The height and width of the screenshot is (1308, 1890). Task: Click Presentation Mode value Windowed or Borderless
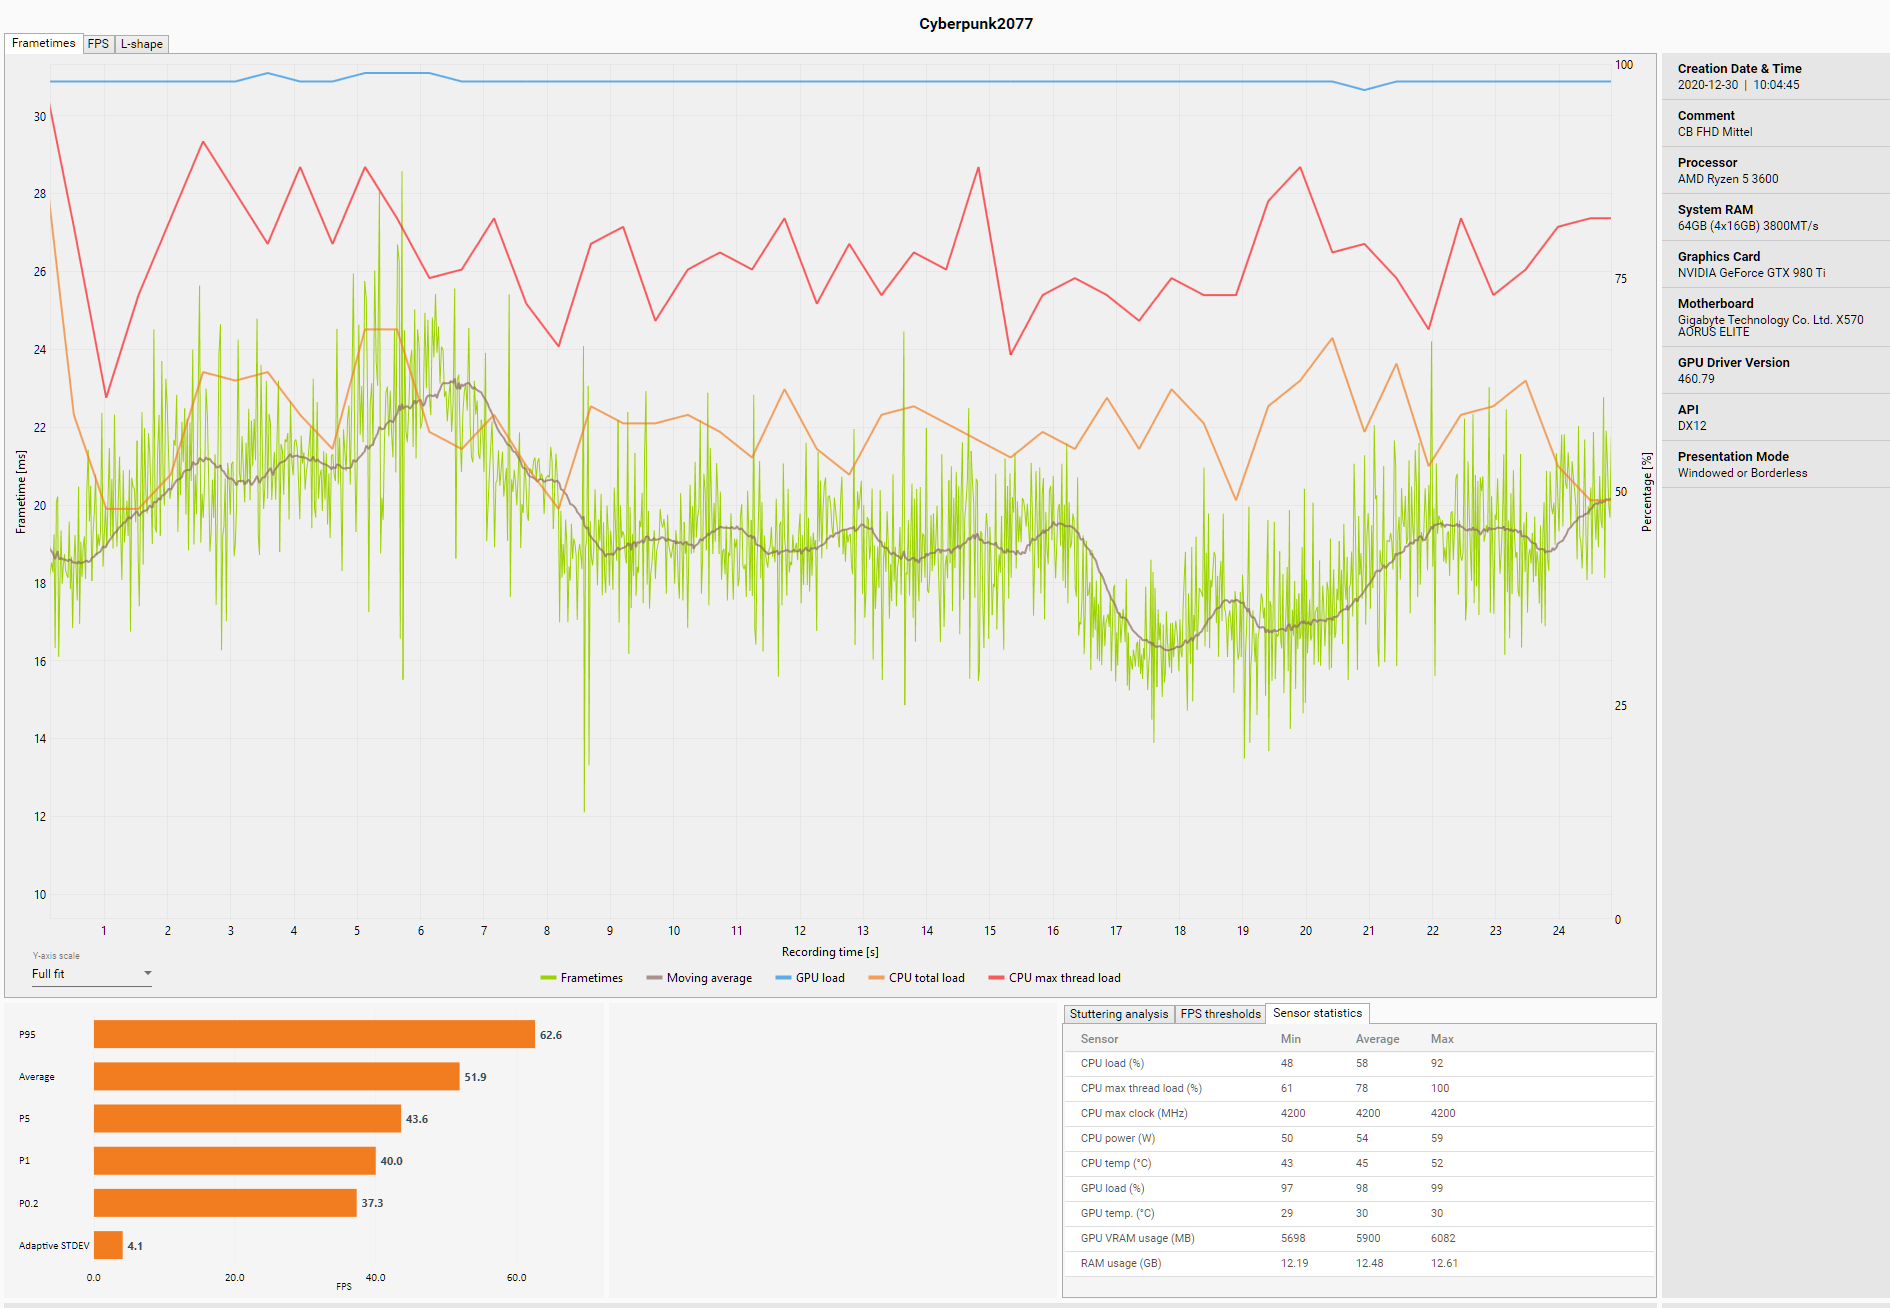1742,473
